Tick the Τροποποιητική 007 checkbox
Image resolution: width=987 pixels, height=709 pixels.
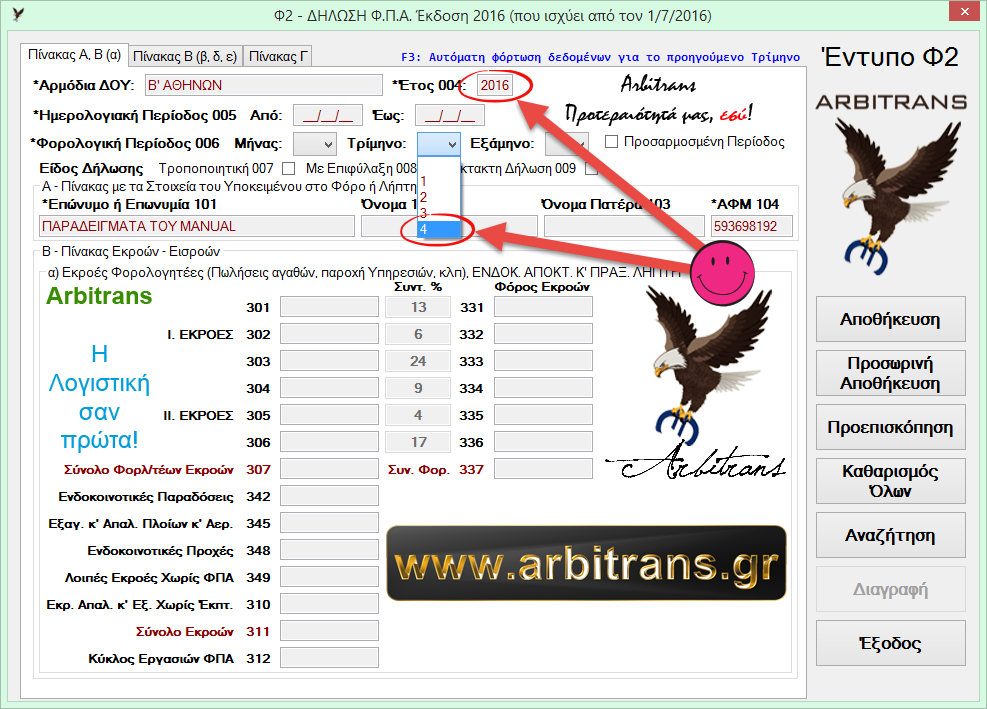288,168
